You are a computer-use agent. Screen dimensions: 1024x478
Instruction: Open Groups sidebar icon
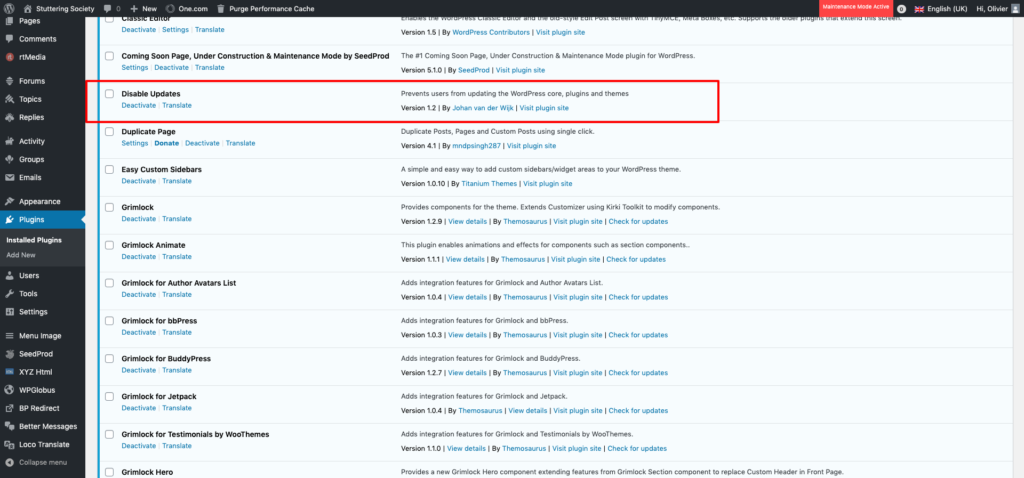(9, 159)
